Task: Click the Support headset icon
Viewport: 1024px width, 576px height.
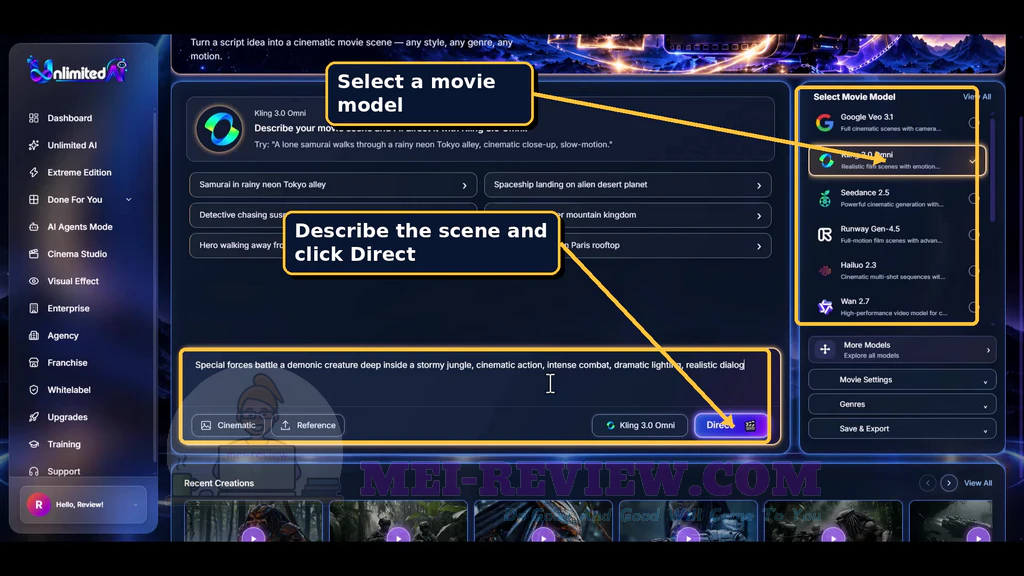Action: [x=34, y=472]
